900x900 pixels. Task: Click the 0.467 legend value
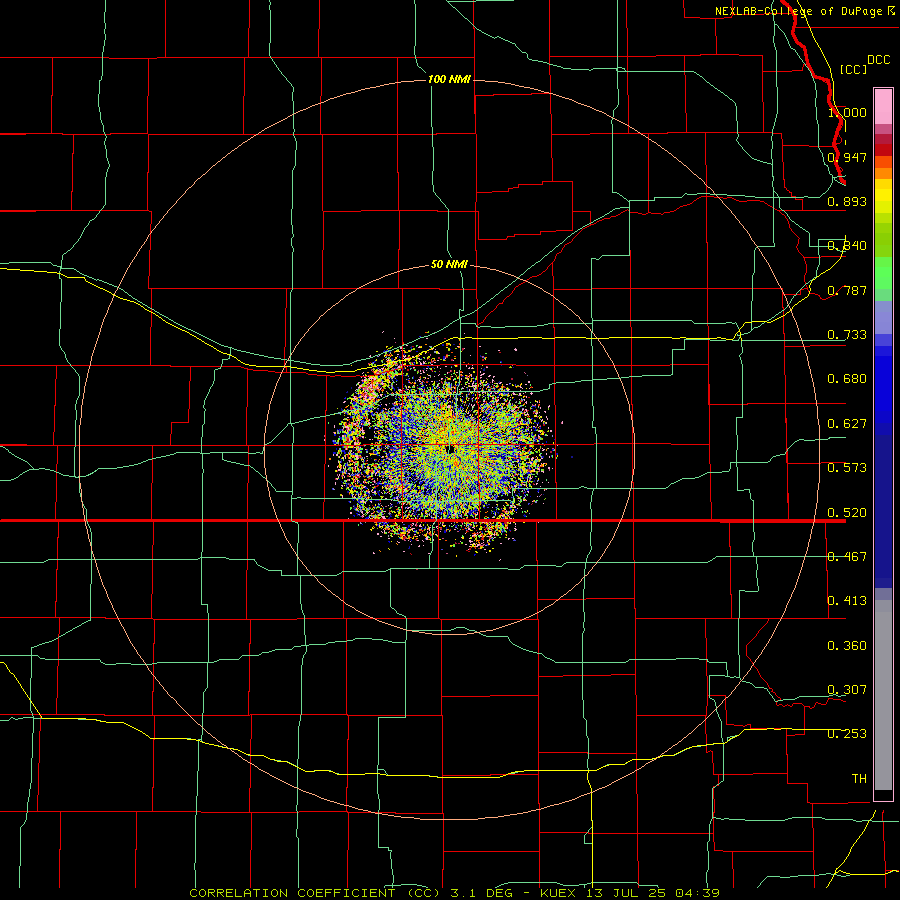(847, 557)
